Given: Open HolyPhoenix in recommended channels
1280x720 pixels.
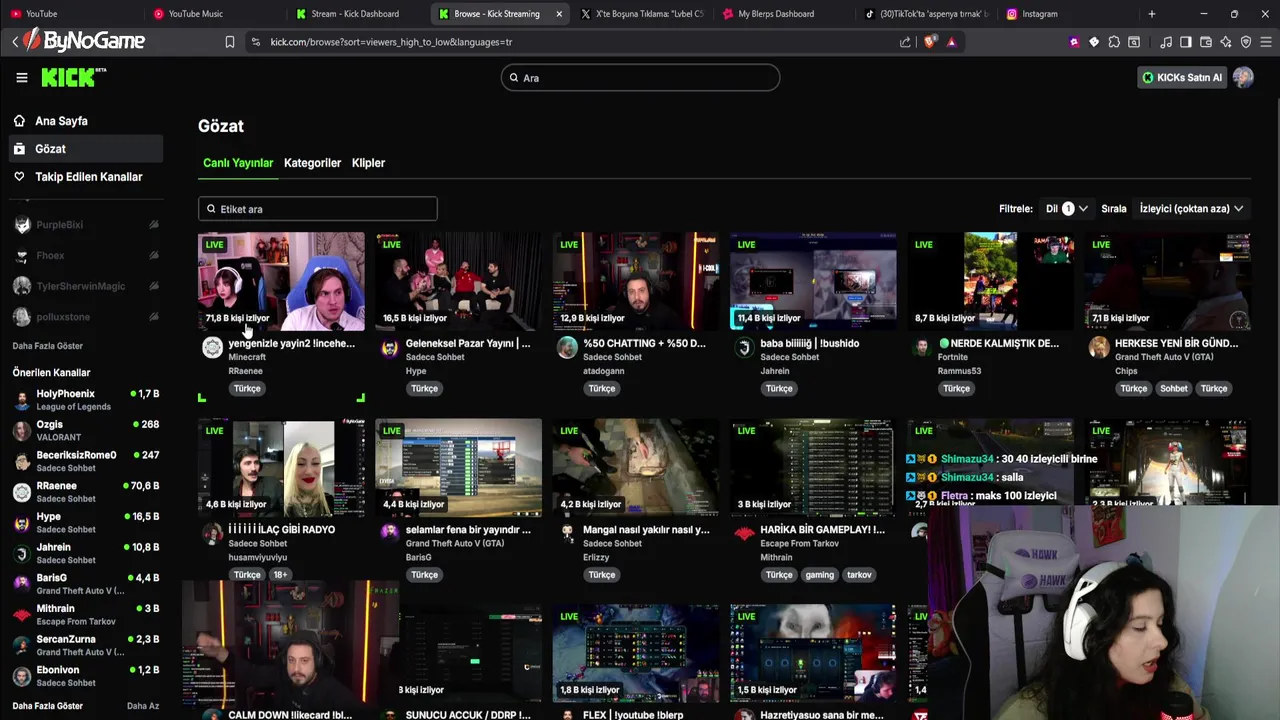Looking at the screenshot, I should [85, 400].
